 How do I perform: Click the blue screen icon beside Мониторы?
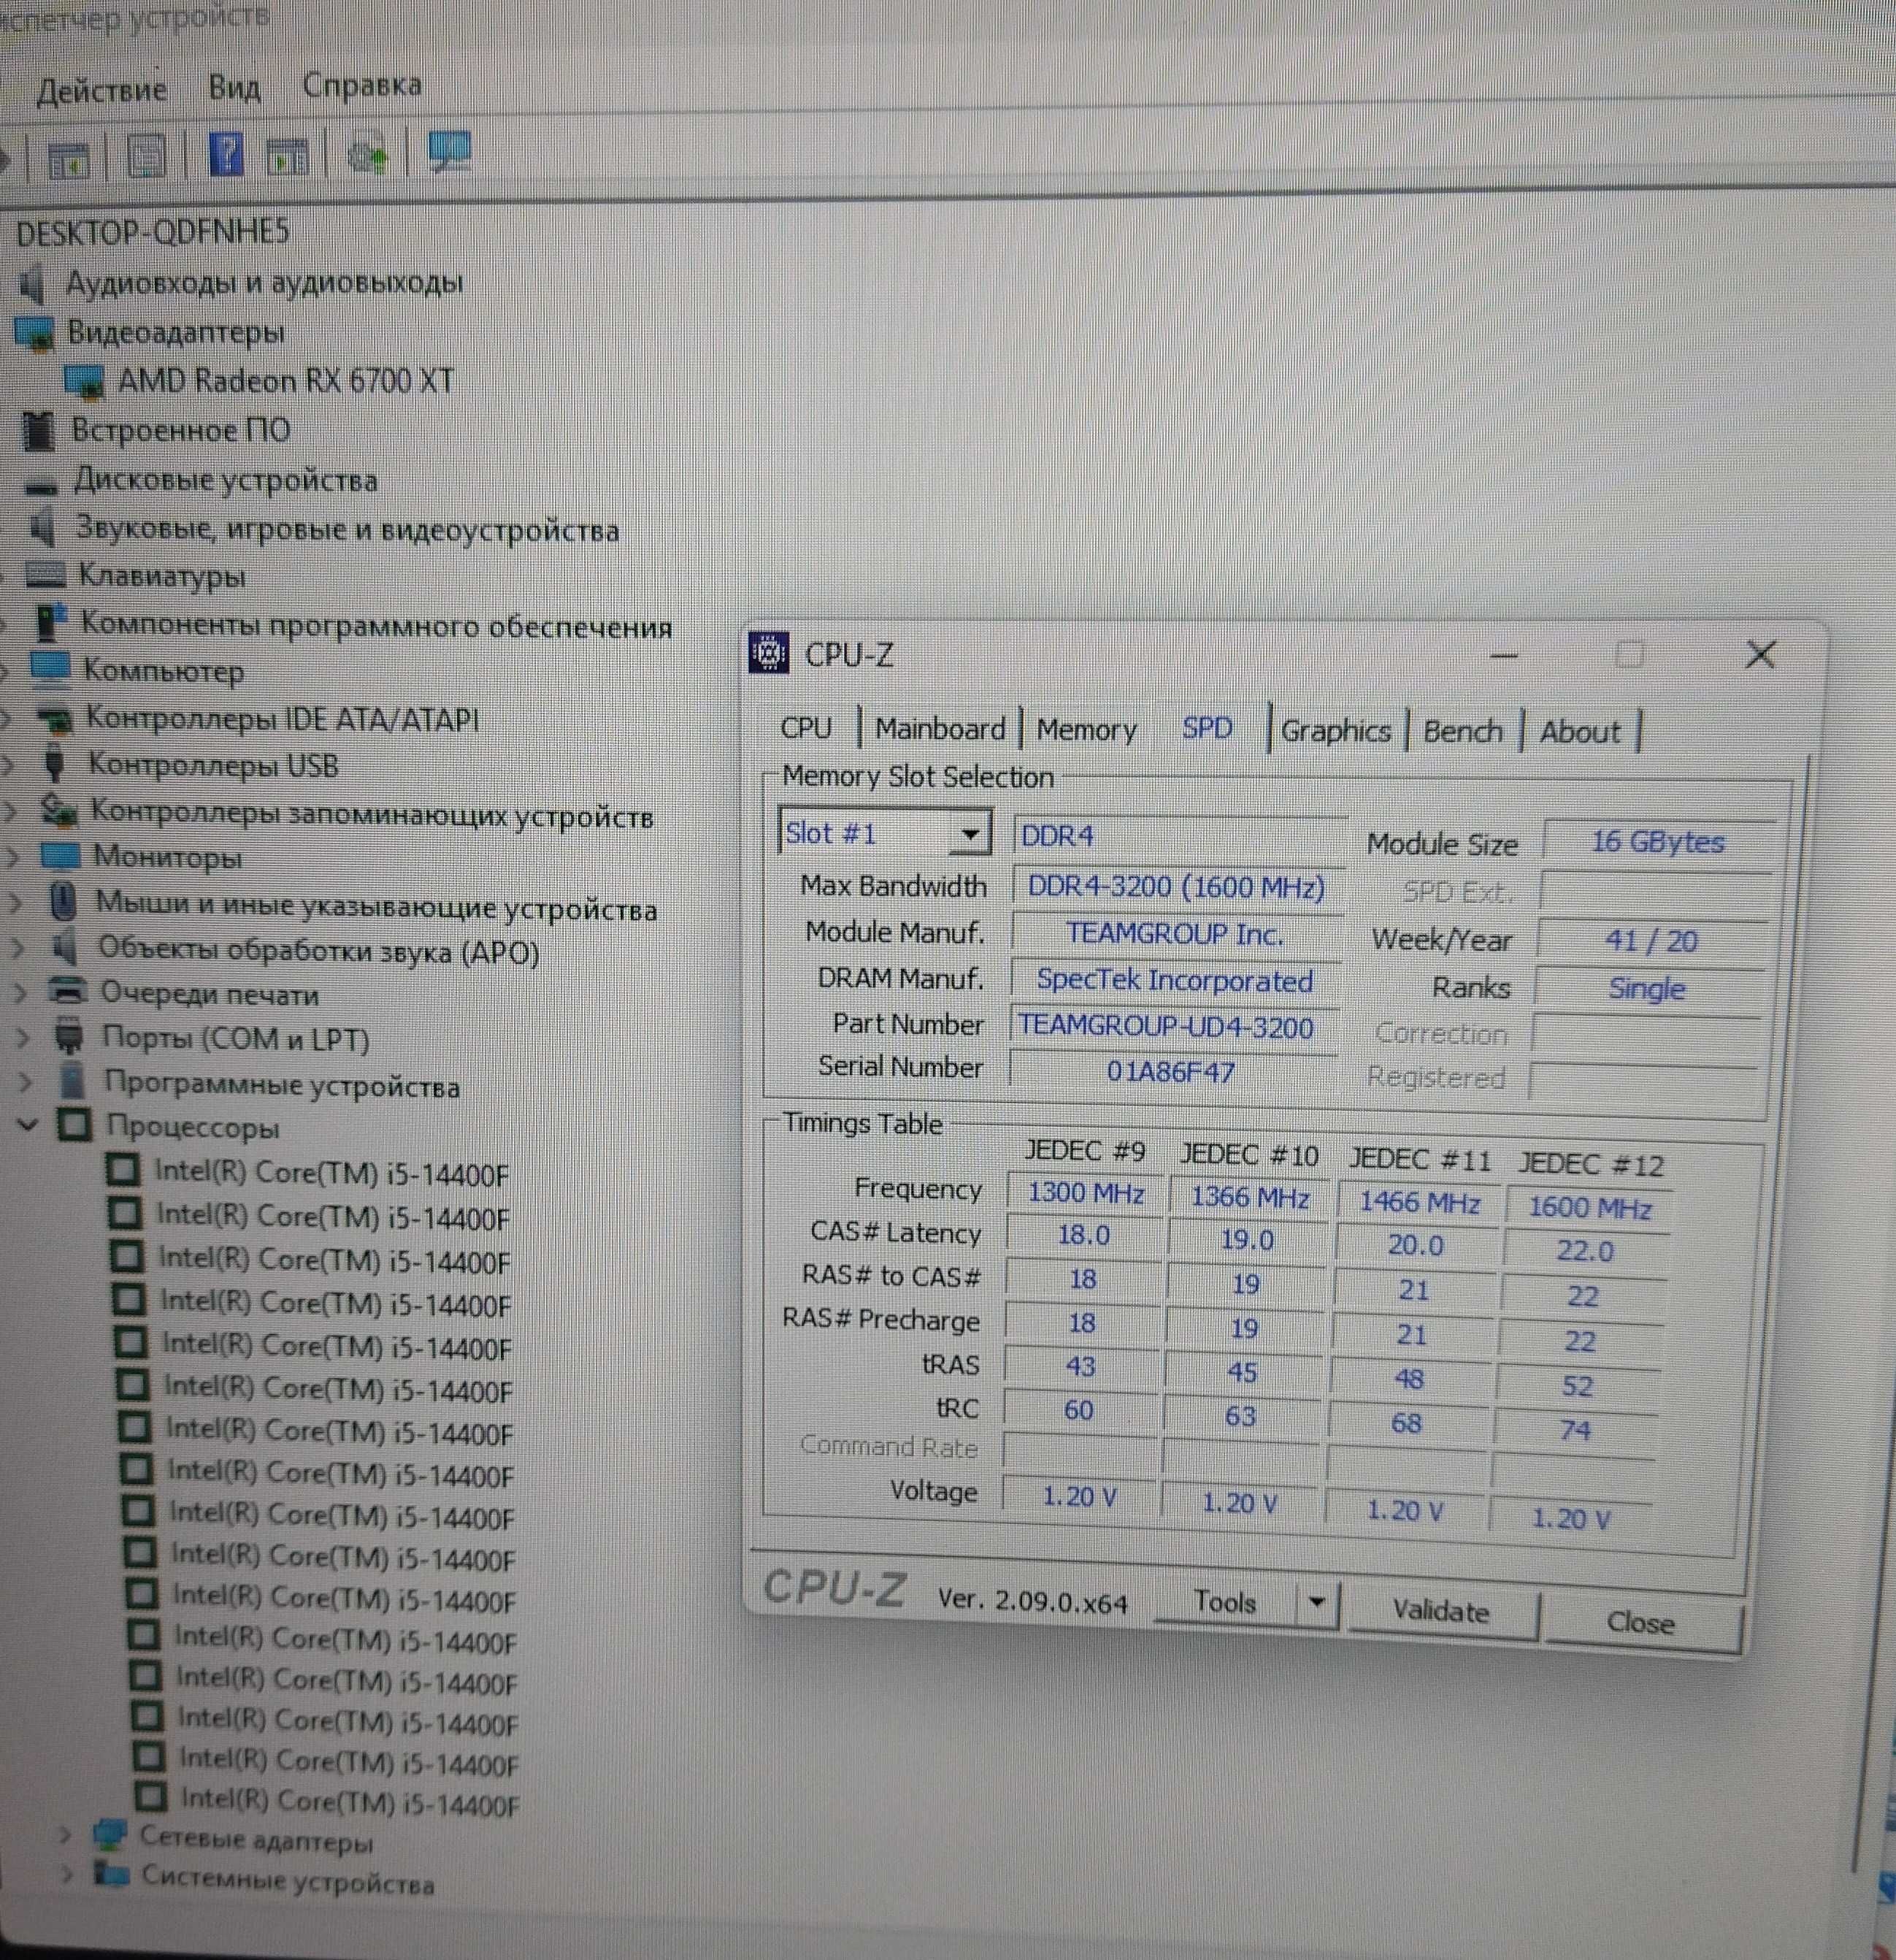pos(60,856)
